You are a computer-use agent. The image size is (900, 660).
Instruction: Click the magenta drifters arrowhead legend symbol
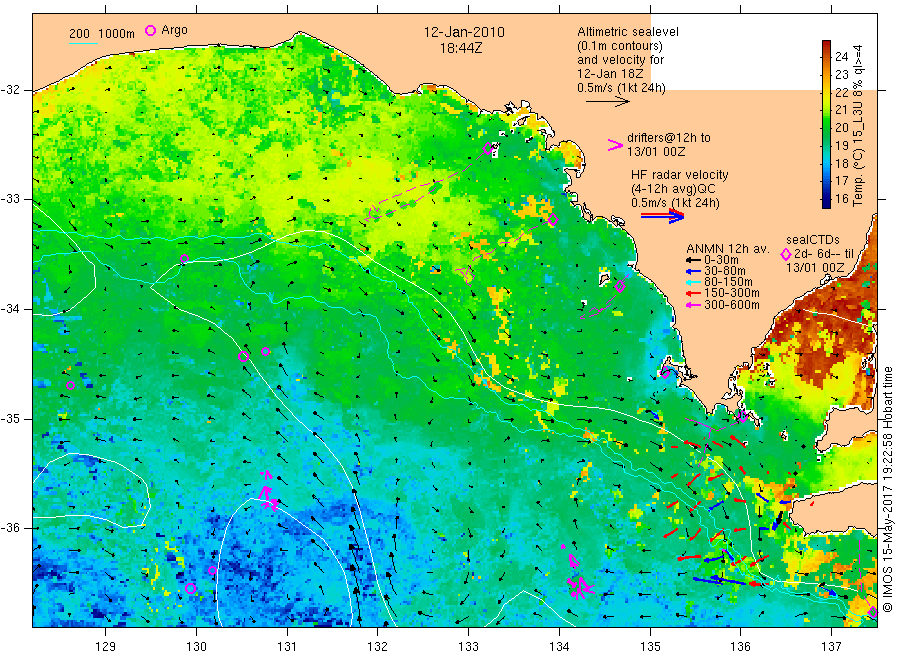(x=615, y=145)
